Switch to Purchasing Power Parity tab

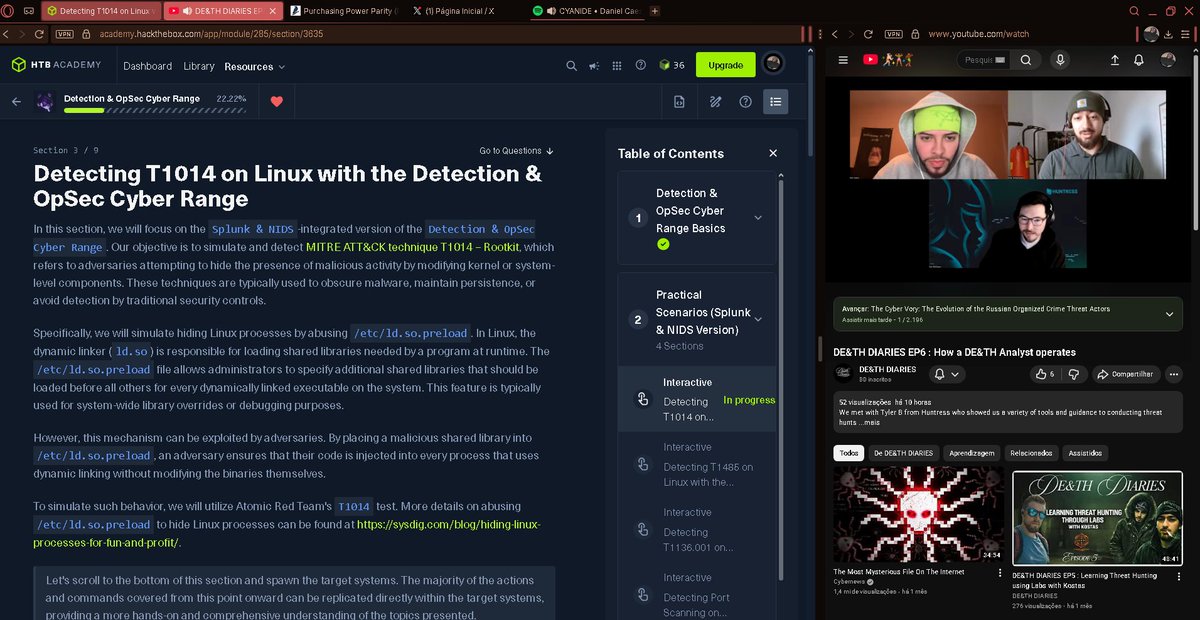point(344,11)
